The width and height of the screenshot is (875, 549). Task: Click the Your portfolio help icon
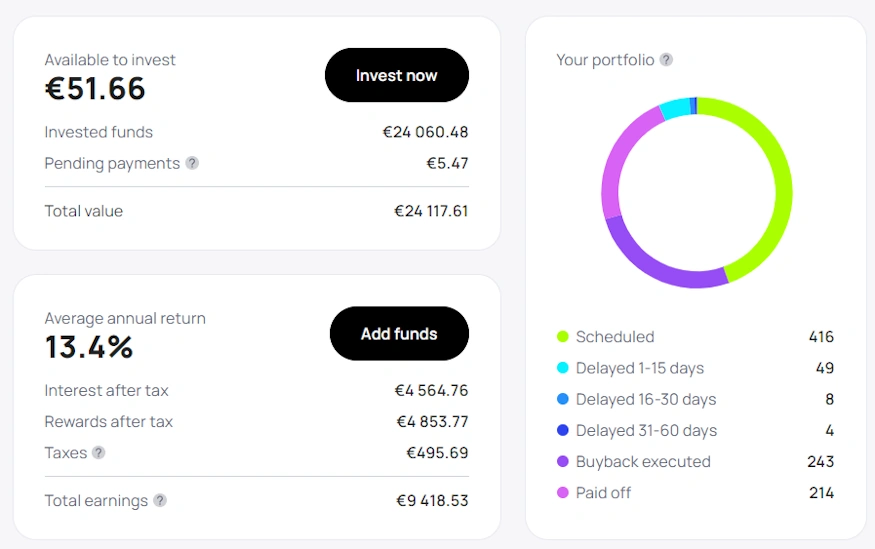coord(666,60)
